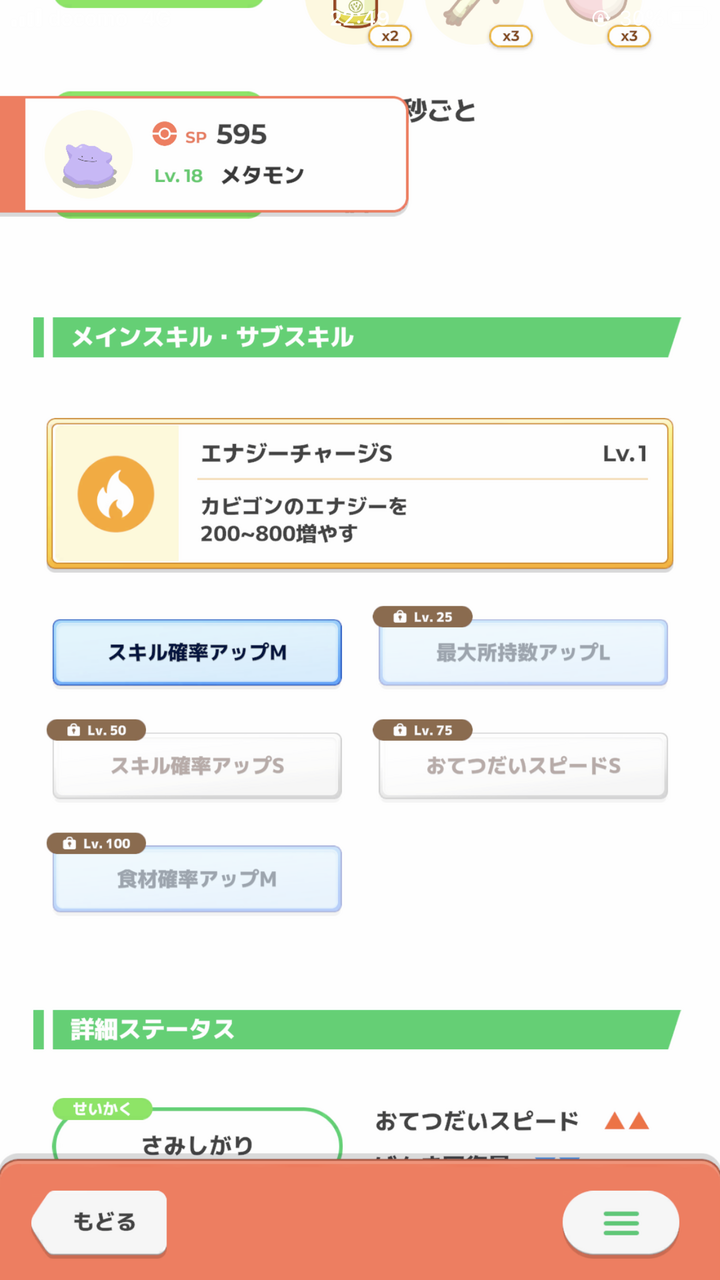Select the locked スキル確率アップS sub skill

point(197,766)
